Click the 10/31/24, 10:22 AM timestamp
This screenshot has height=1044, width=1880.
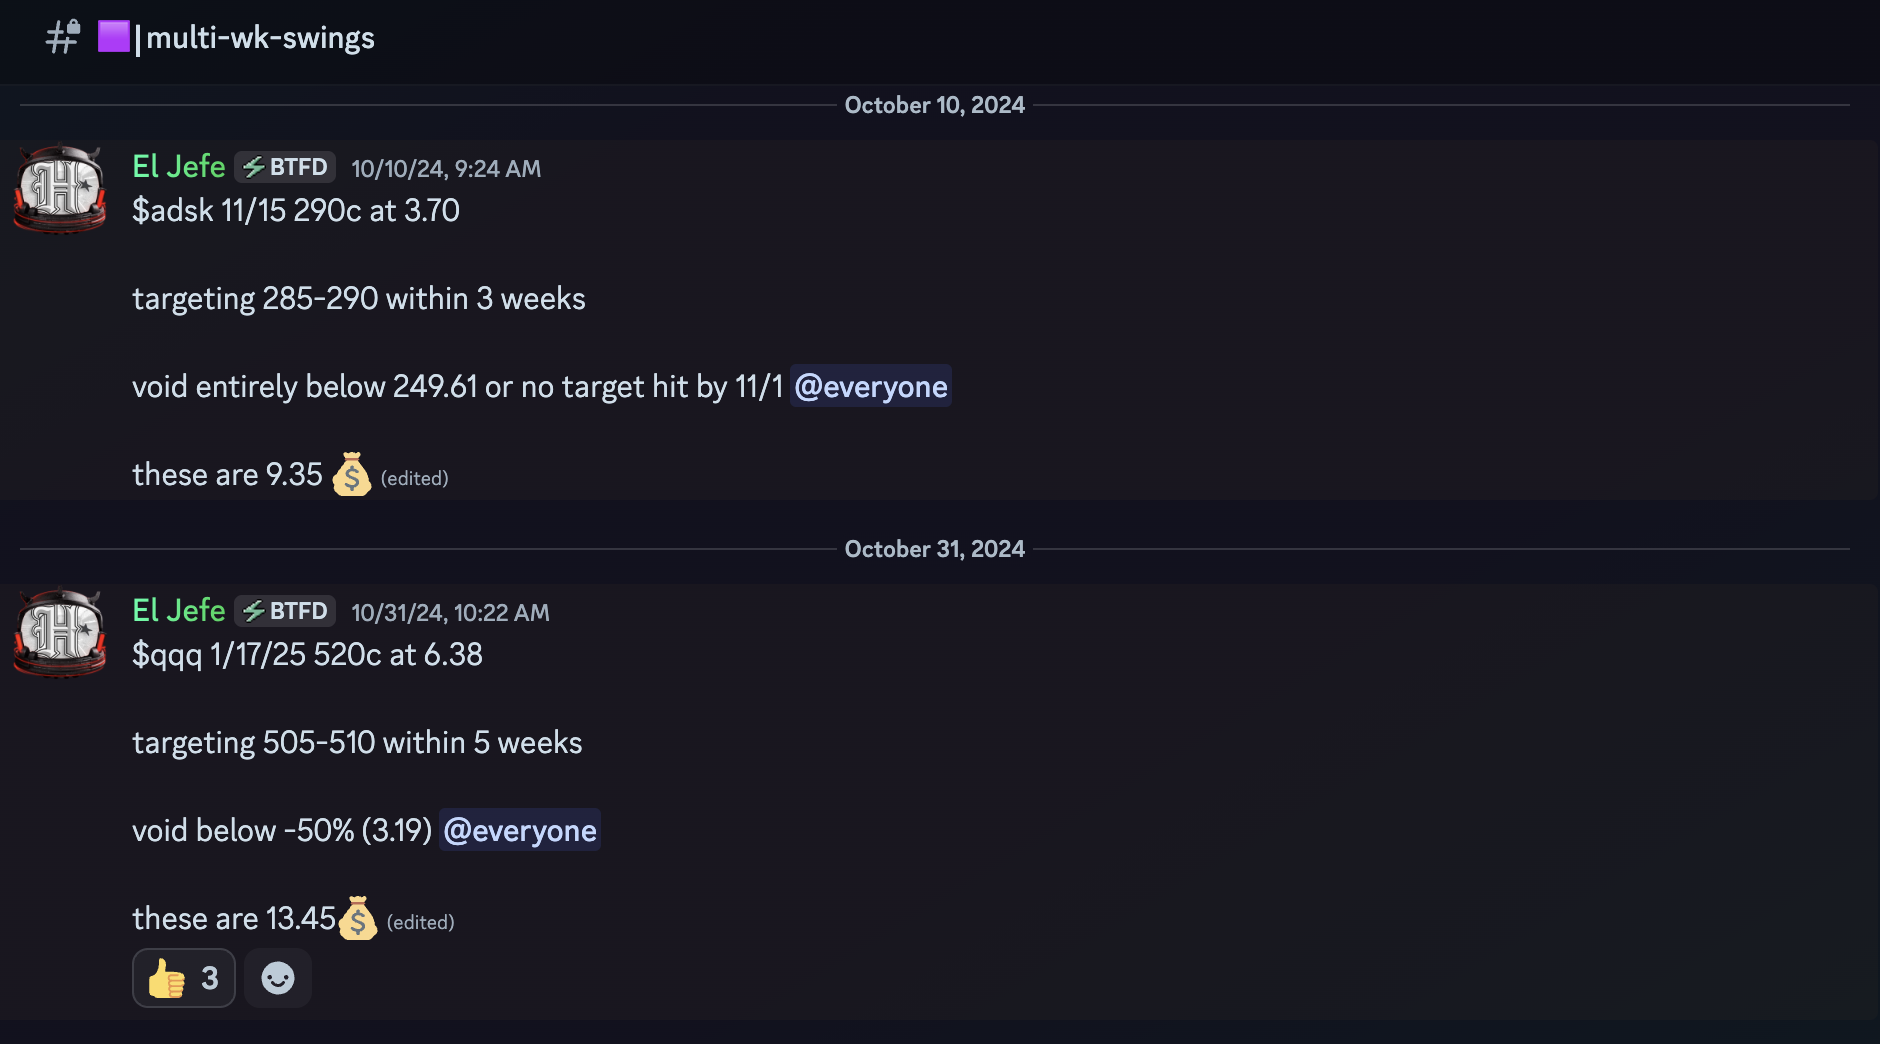[450, 613]
